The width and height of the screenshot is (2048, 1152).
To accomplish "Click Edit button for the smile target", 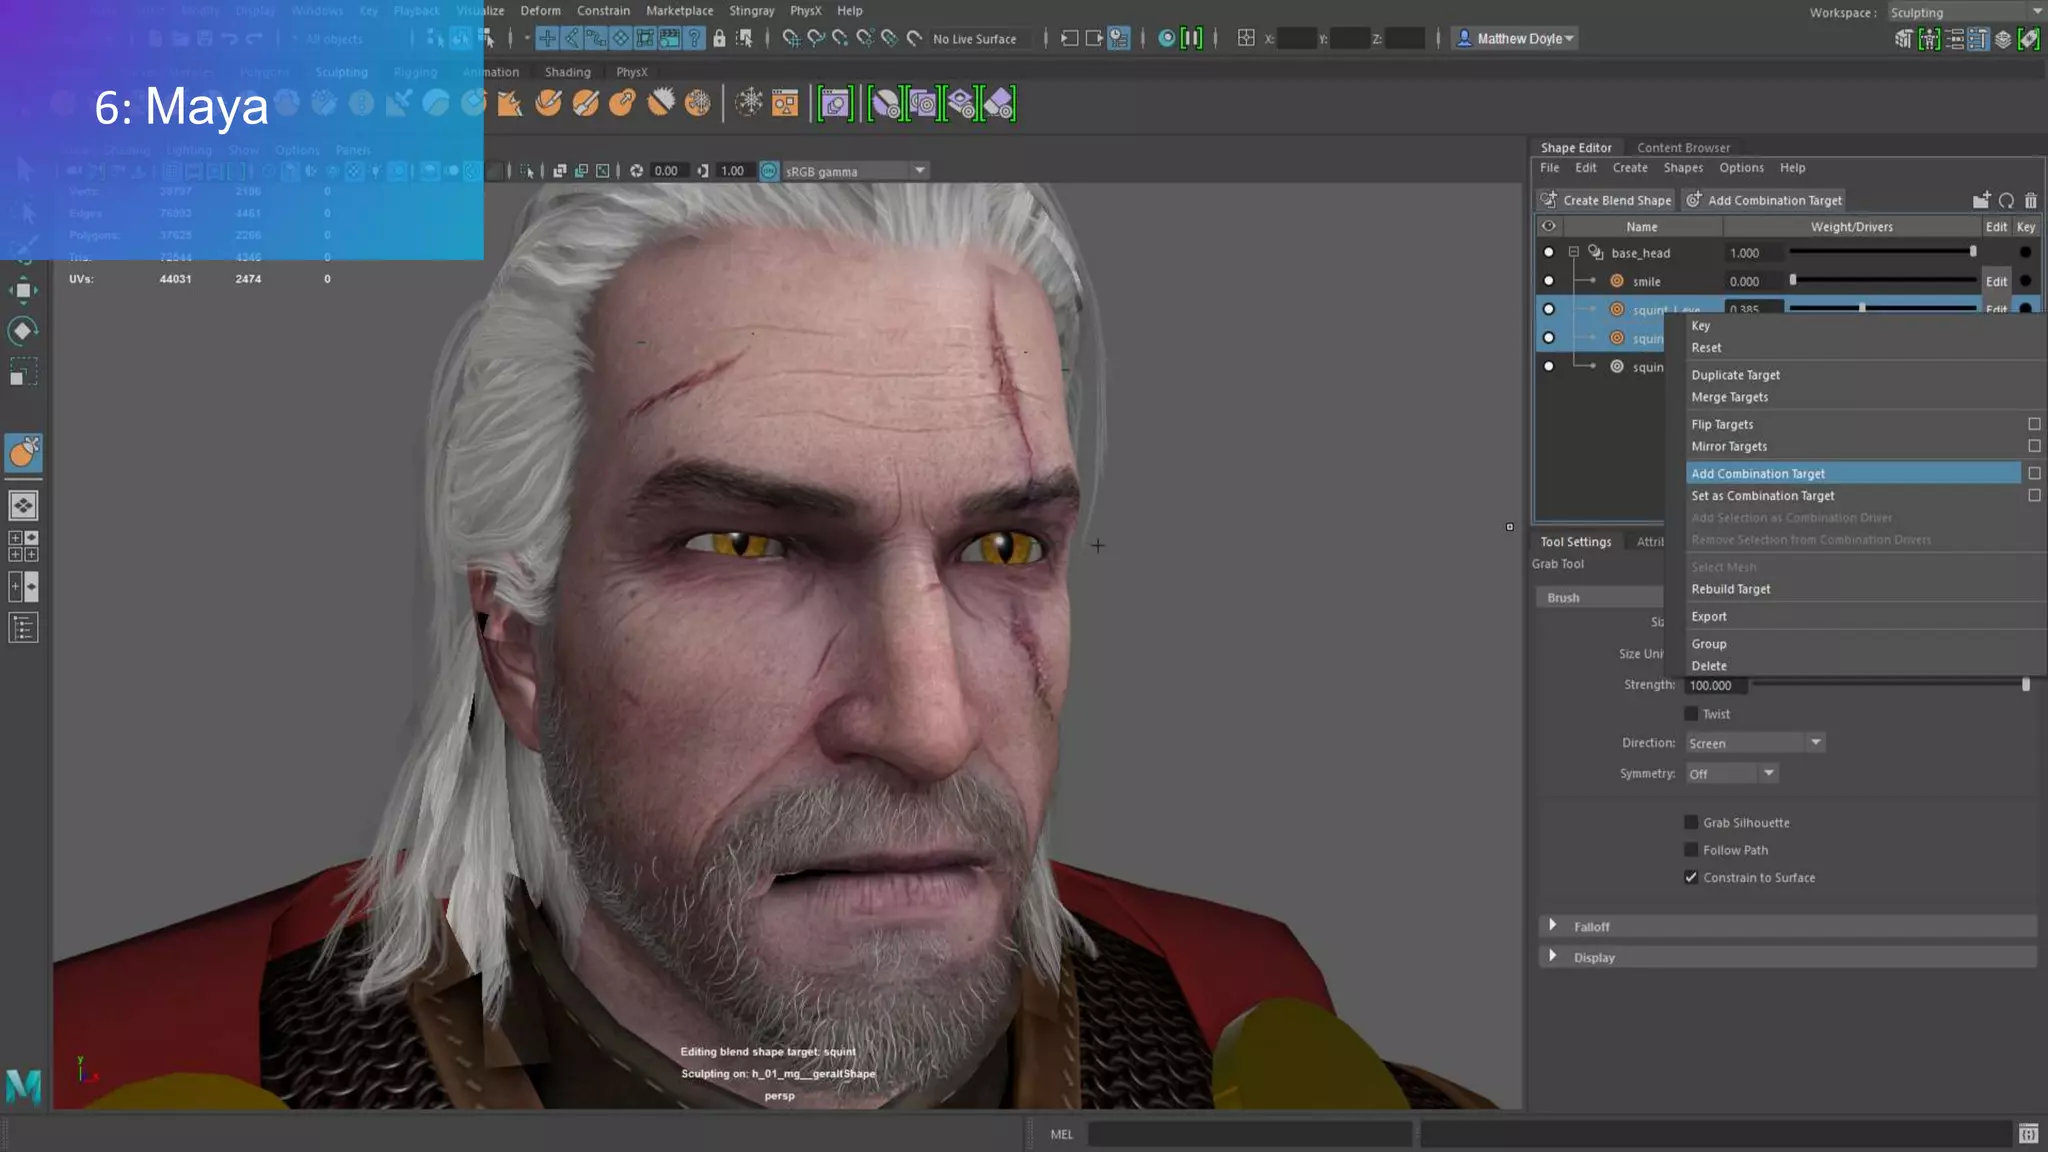I will pyautogui.click(x=1996, y=282).
